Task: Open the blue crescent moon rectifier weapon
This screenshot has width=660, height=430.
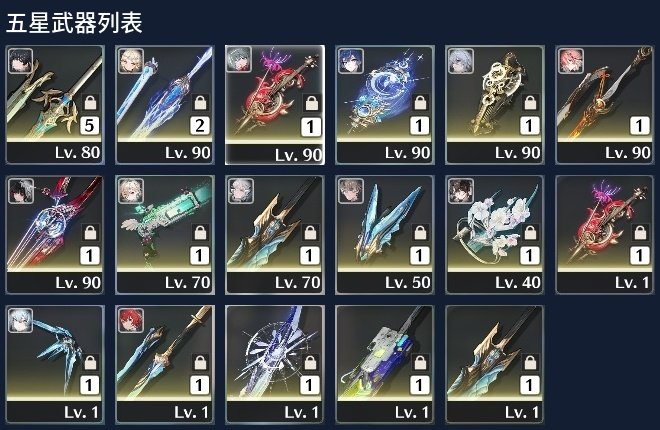Action: (x=385, y=105)
